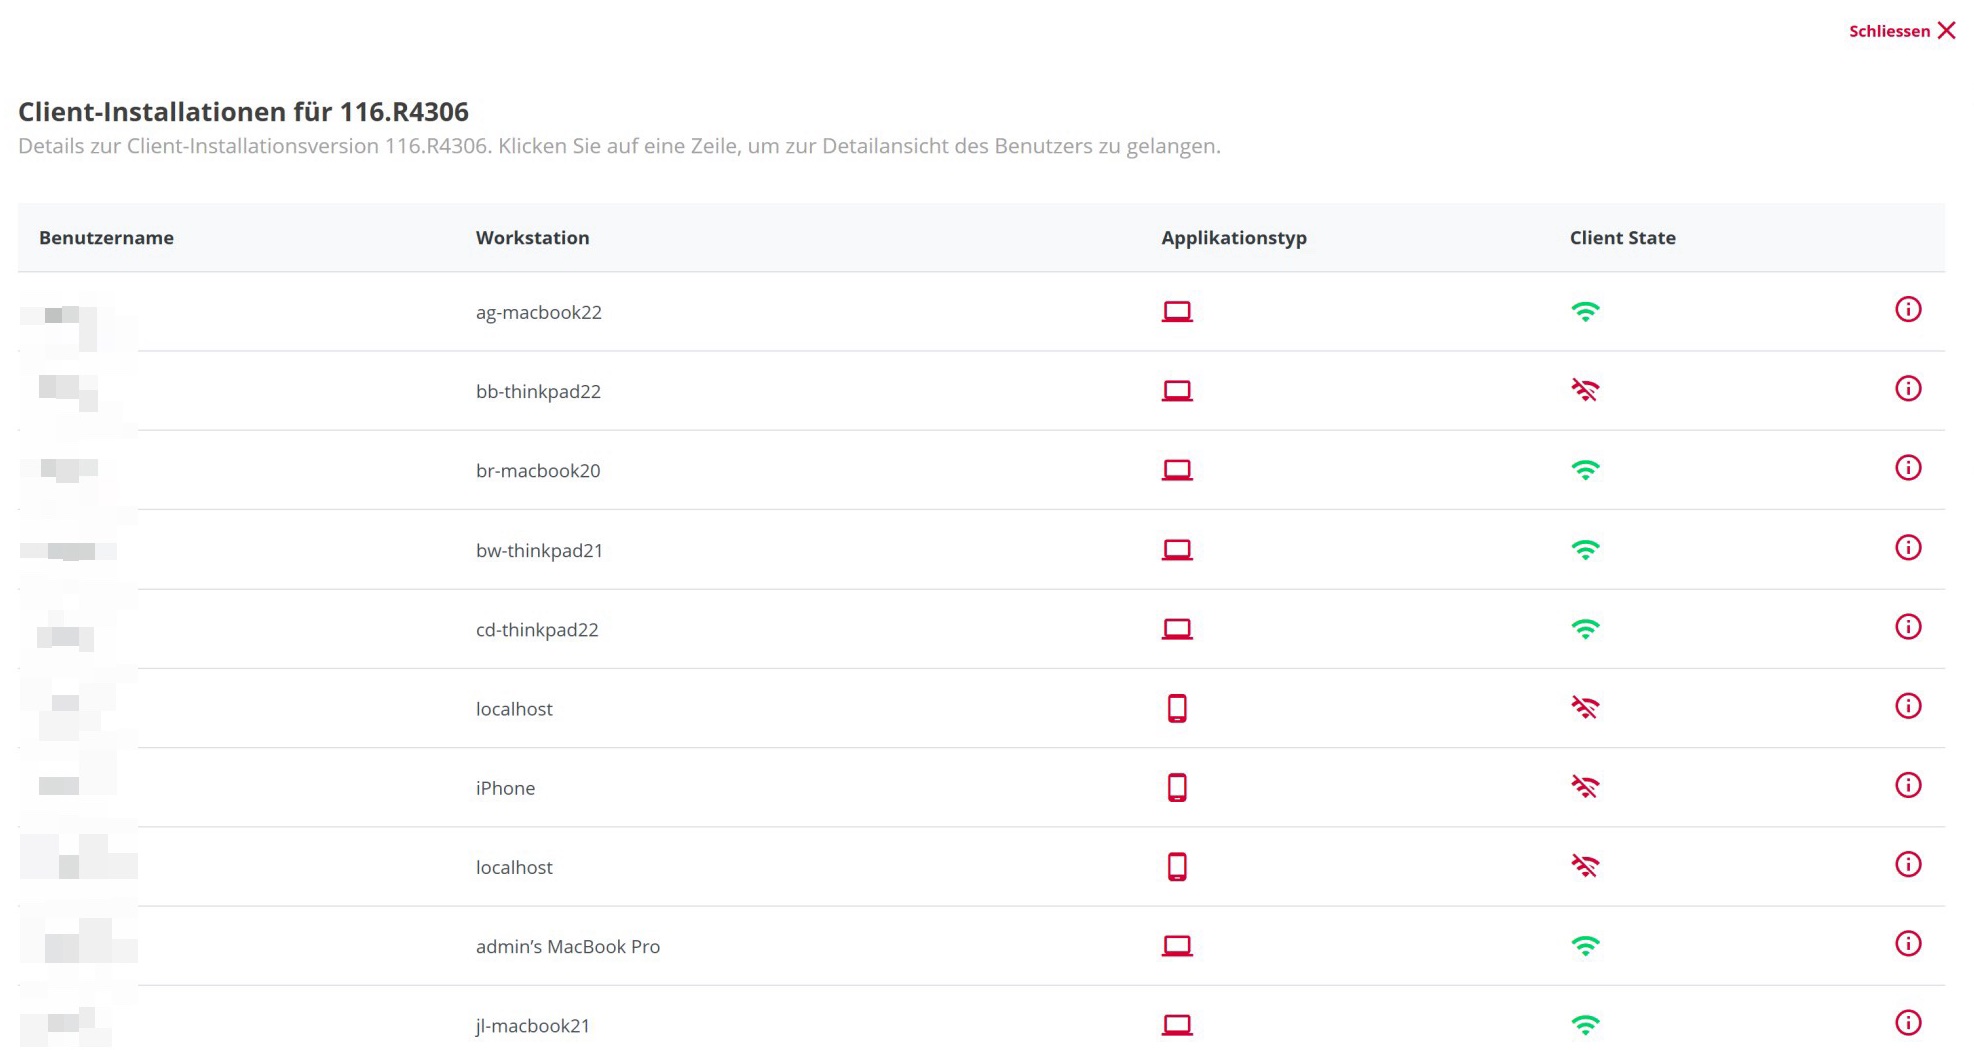Close the dialog via Schliessen
1974x1050 pixels.
(1902, 31)
